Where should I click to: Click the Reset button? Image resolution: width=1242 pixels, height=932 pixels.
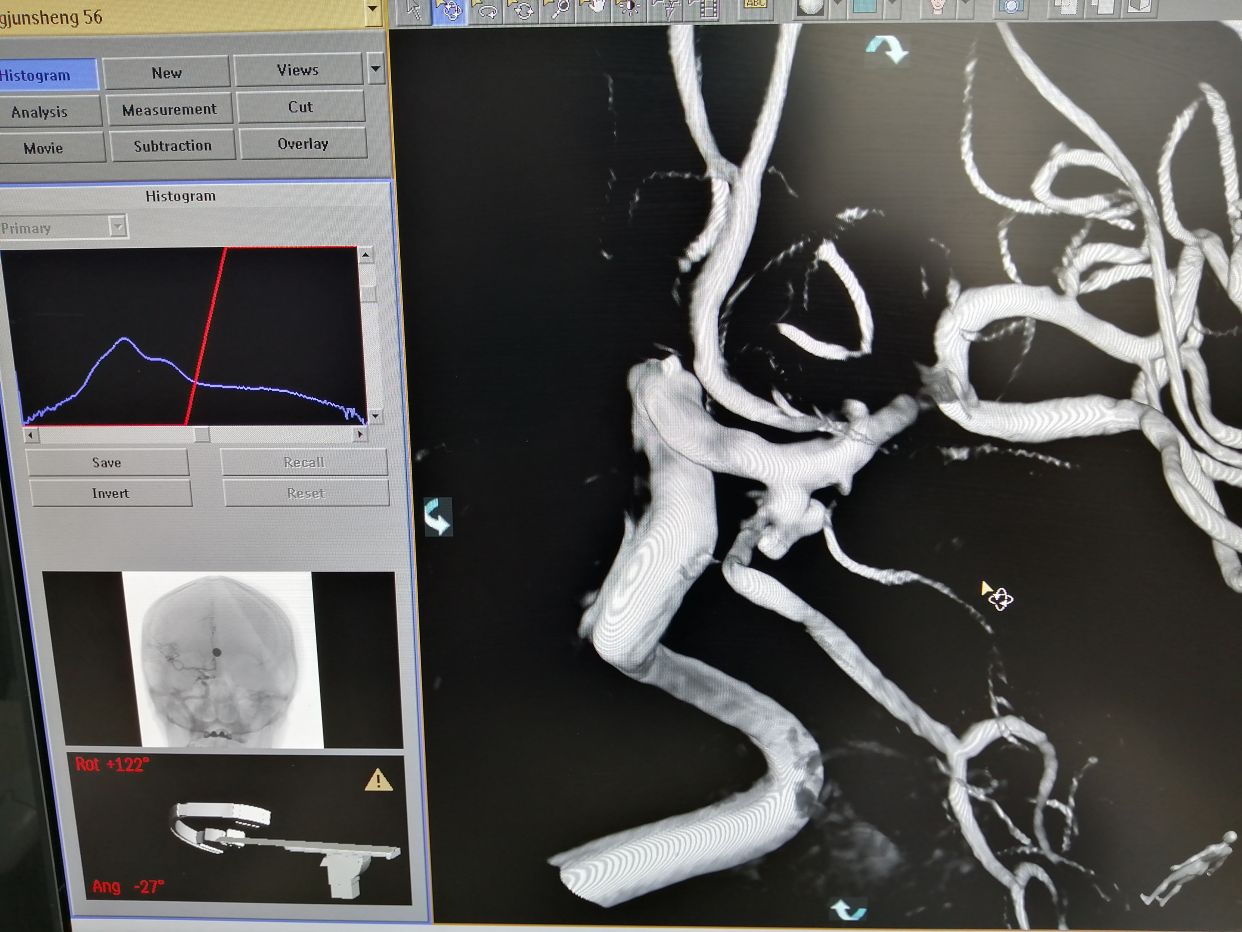[x=306, y=493]
